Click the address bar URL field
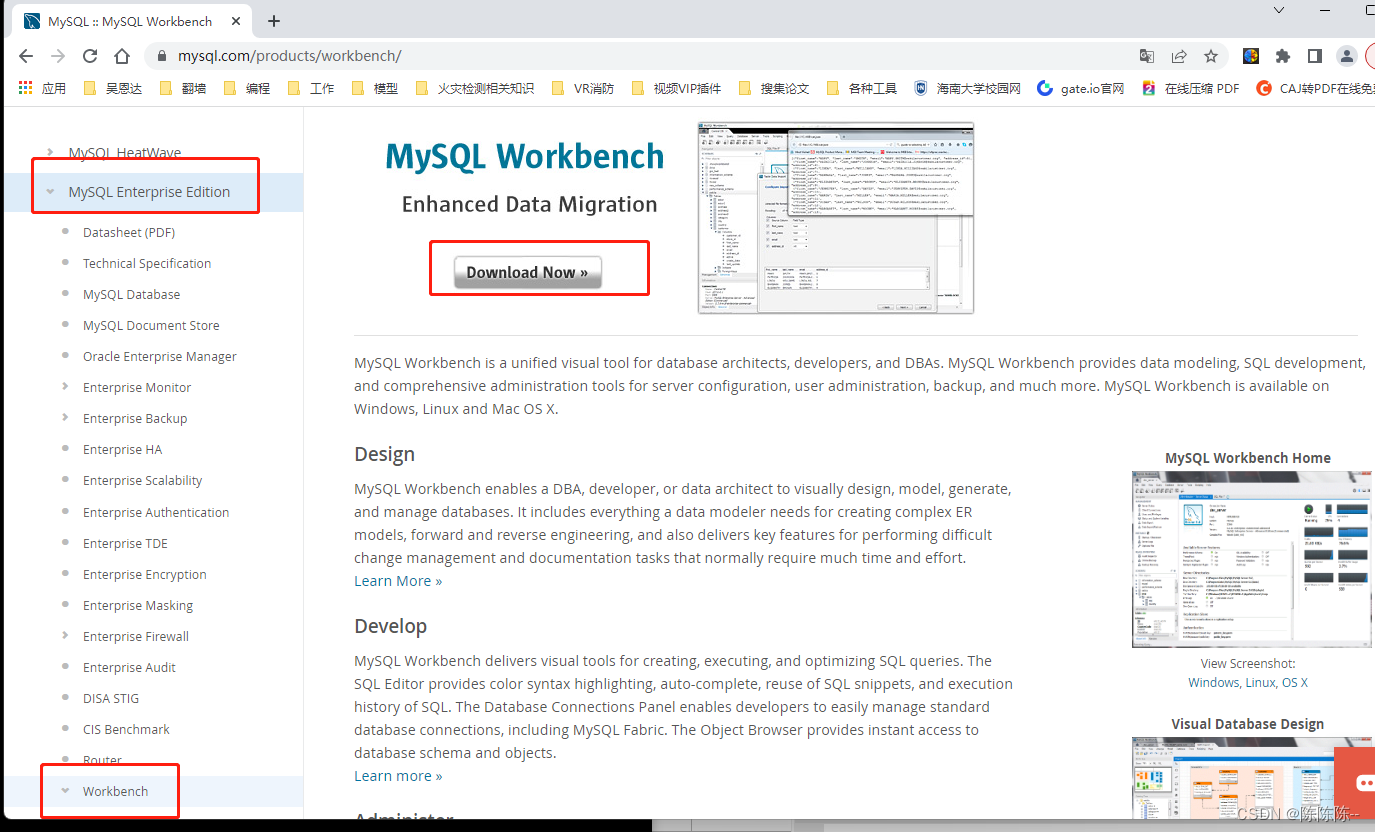 coord(640,56)
